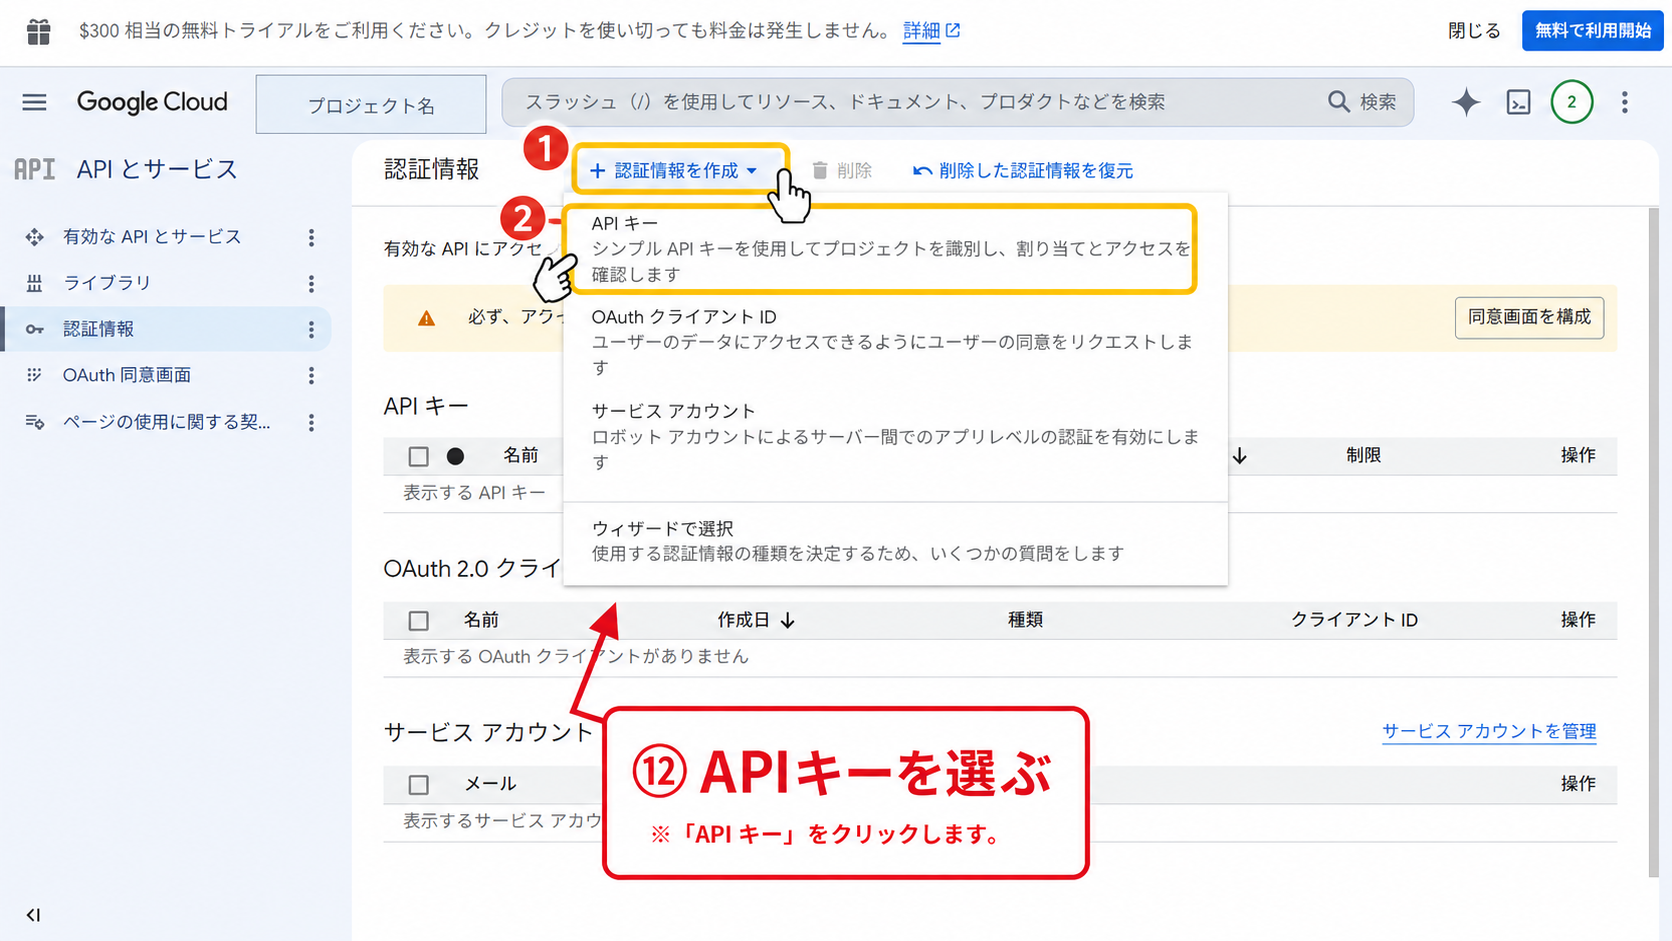
Task: Open the 詳細 link in banner
Action: click(x=921, y=31)
